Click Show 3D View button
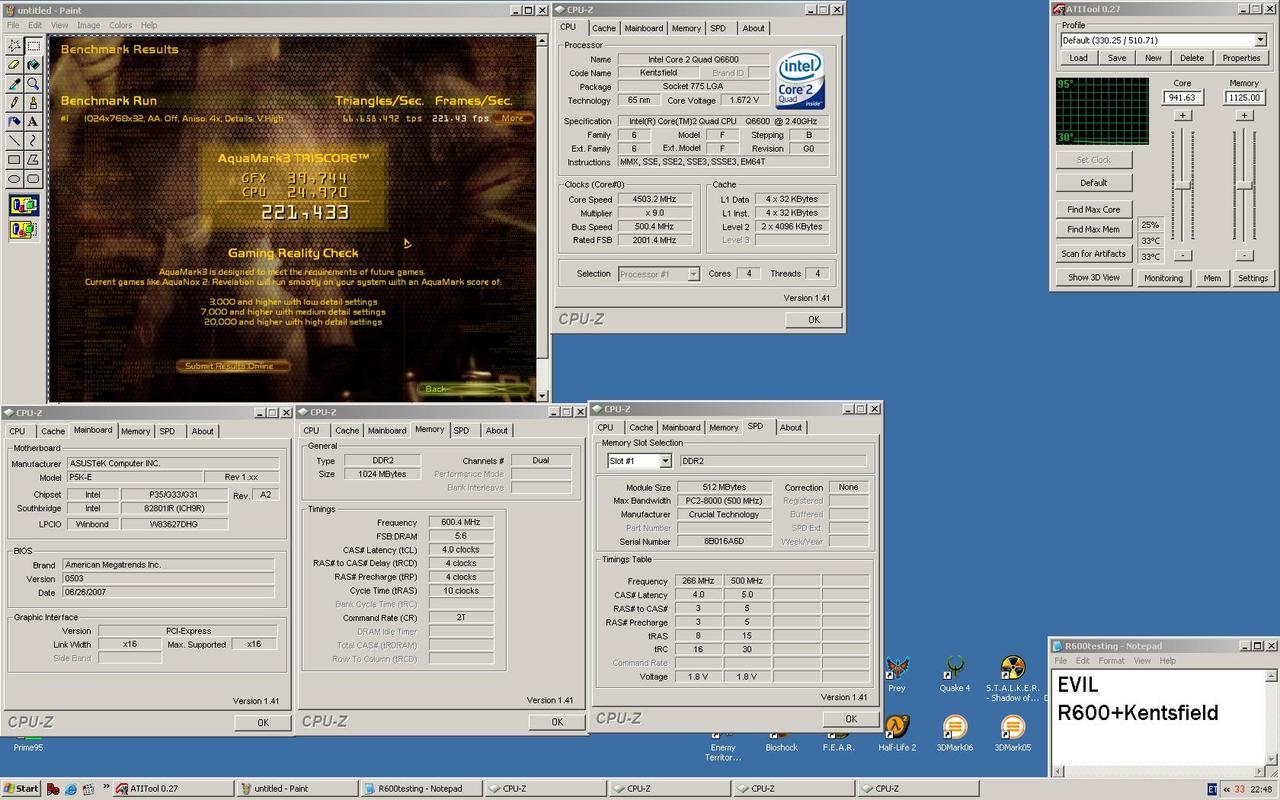 point(1094,278)
